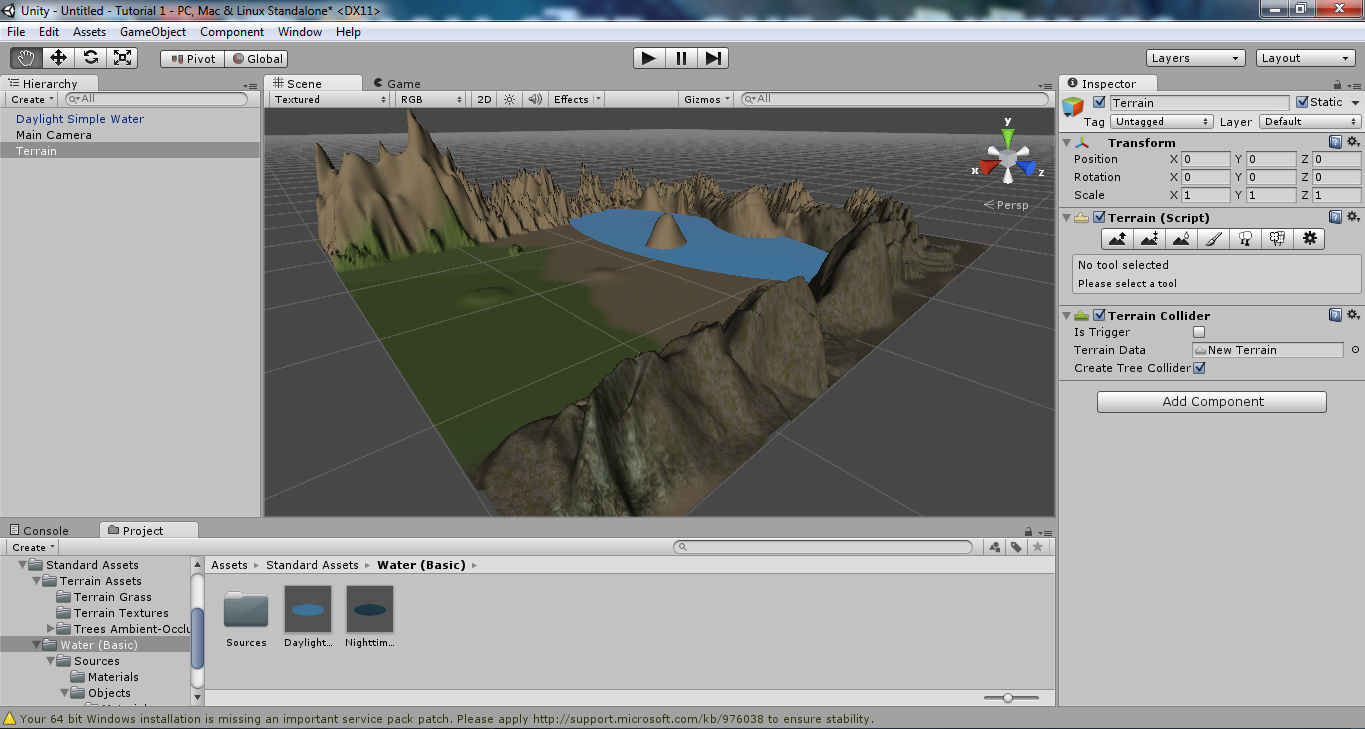Toggle scene audio with the speaker icon
1365x729 pixels.
(534, 98)
